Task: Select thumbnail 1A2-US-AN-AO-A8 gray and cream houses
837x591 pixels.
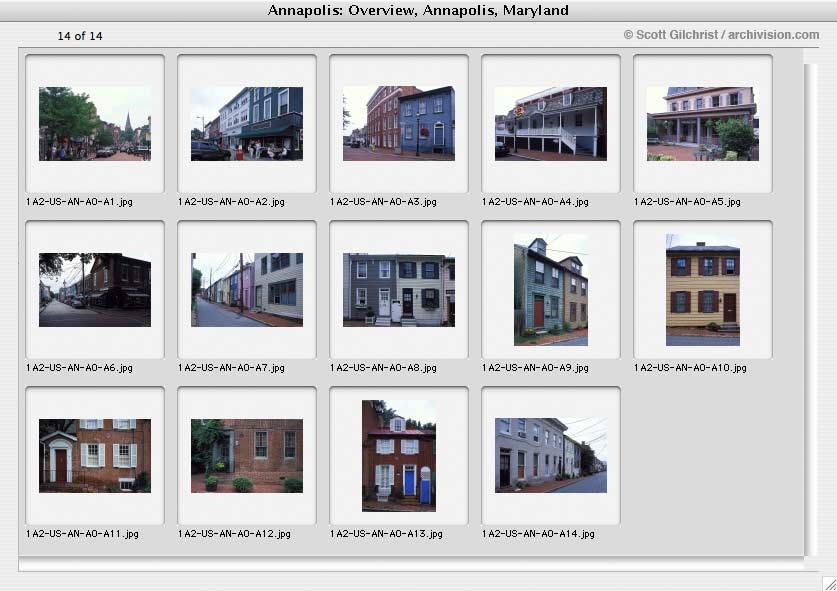Action: point(399,290)
